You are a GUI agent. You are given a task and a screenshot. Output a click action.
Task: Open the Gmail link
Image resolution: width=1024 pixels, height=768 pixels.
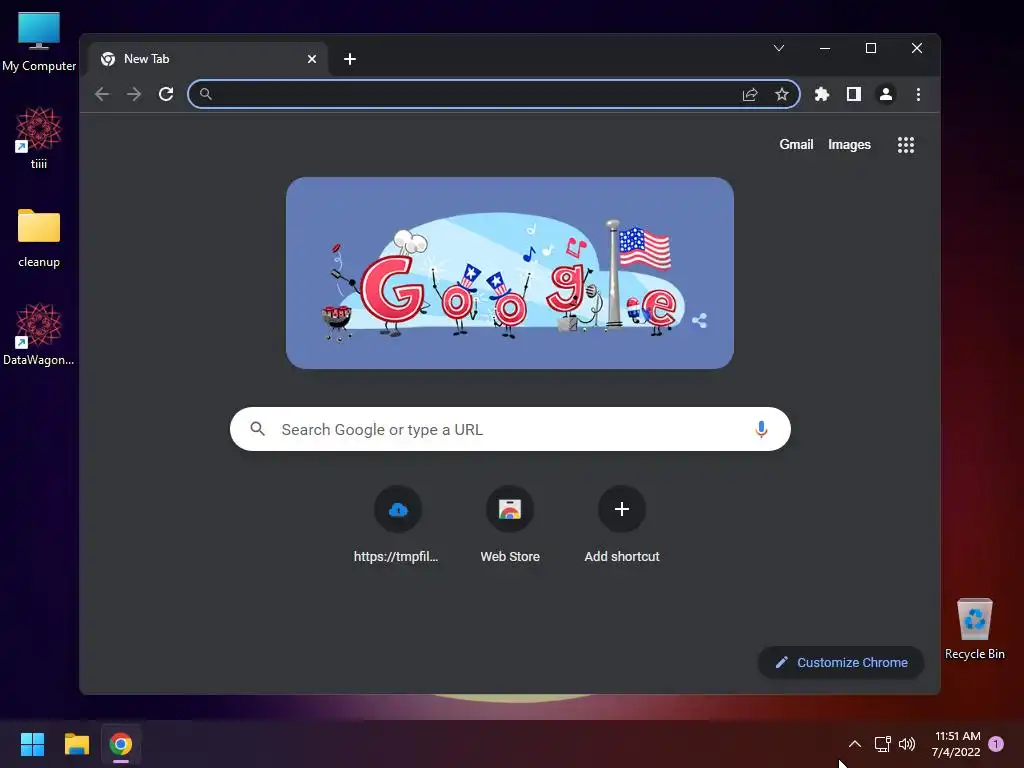coord(796,144)
